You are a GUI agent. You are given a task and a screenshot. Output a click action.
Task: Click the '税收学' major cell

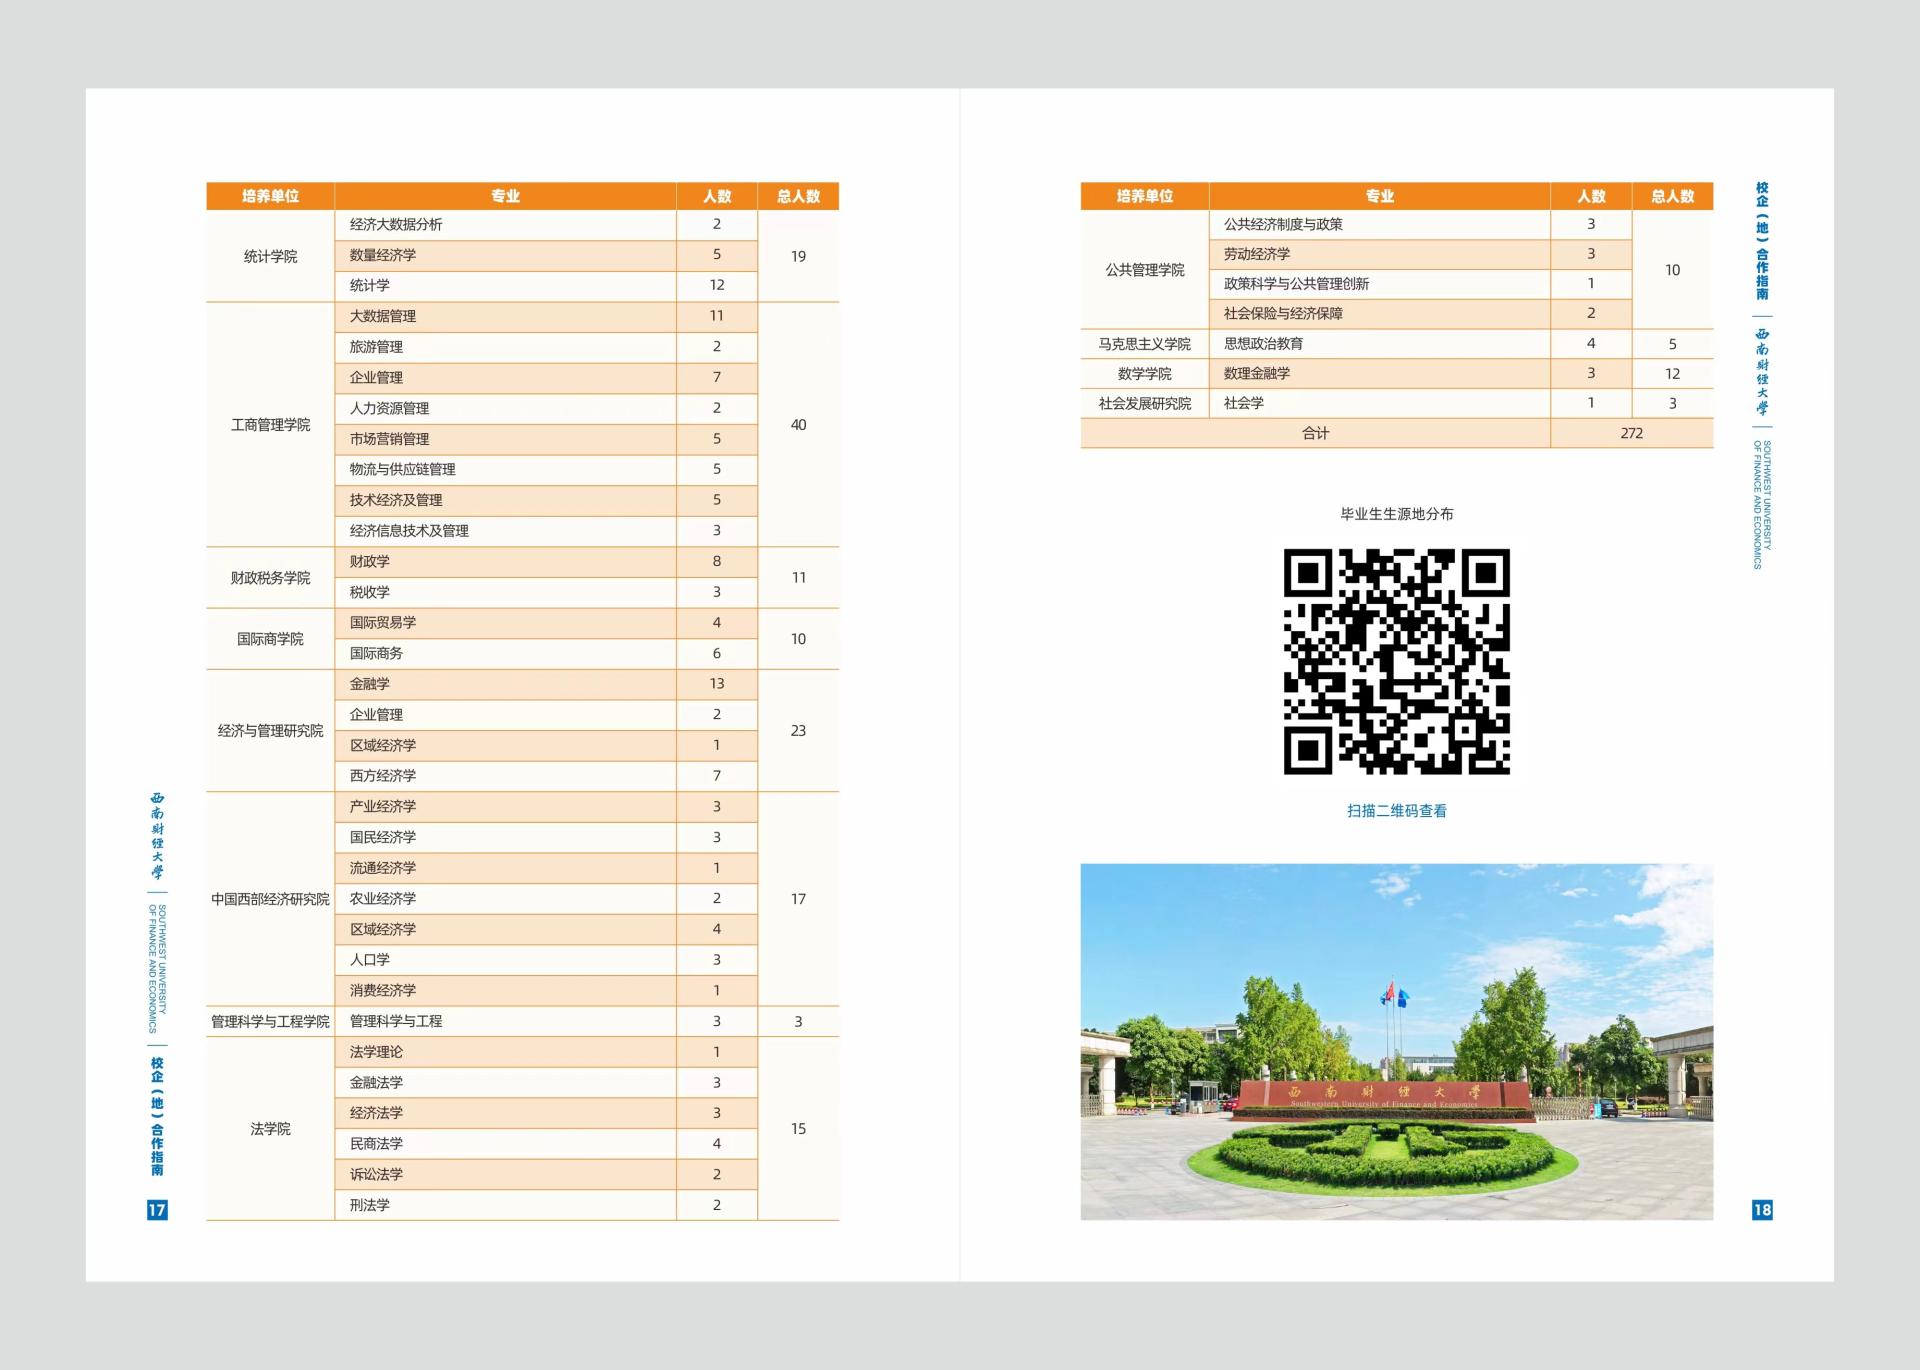coord(505,592)
